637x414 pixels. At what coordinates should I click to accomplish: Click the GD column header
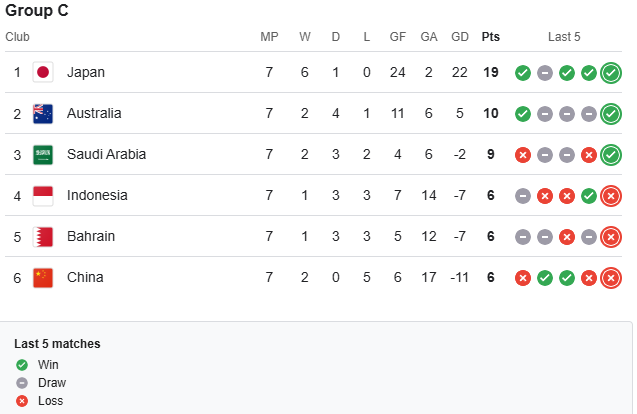tap(460, 37)
